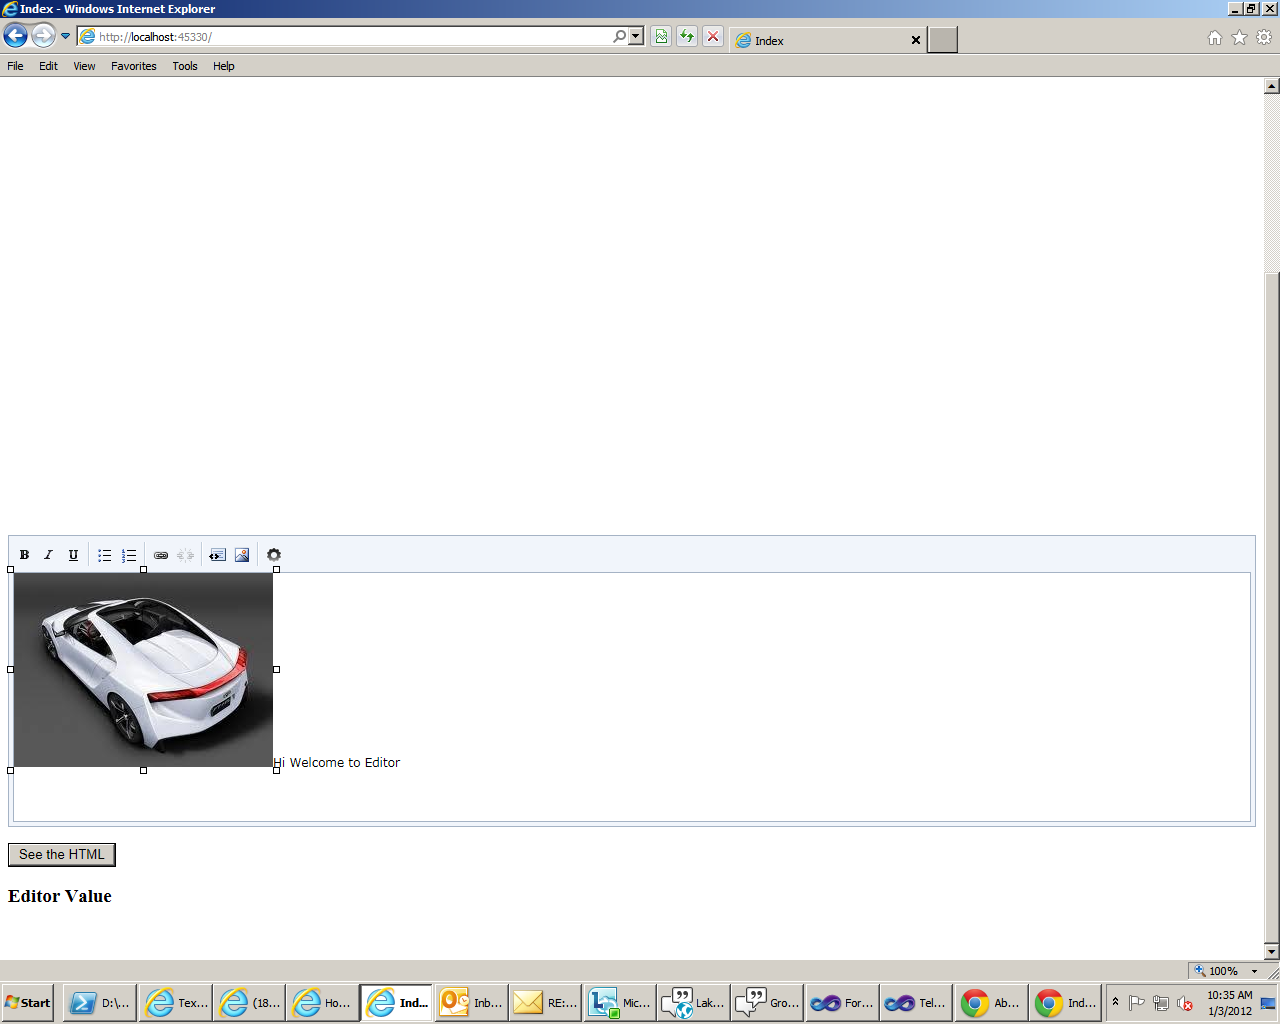Open the editor settings gear icon
The height and width of the screenshot is (1024, 1280).
(x=274, y=555)
